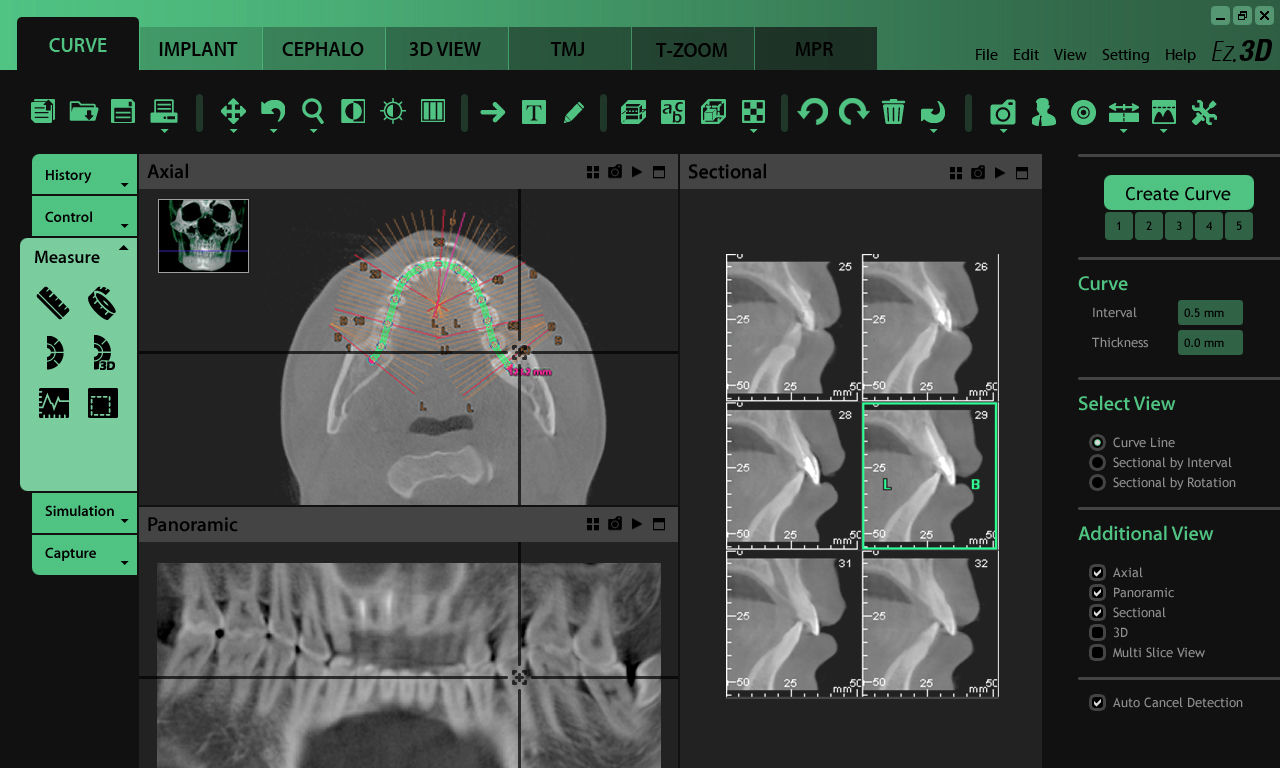Image resolution: width=1280 pixels, height=768 pixels.
Task: Switch to the 3D VIEW tab
Action: [x=445, y=49]
